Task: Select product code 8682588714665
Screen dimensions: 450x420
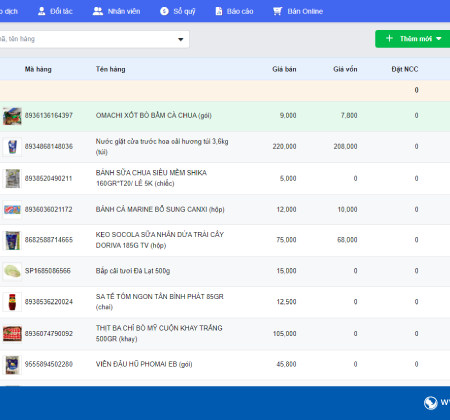Action: tap(49, 240)
